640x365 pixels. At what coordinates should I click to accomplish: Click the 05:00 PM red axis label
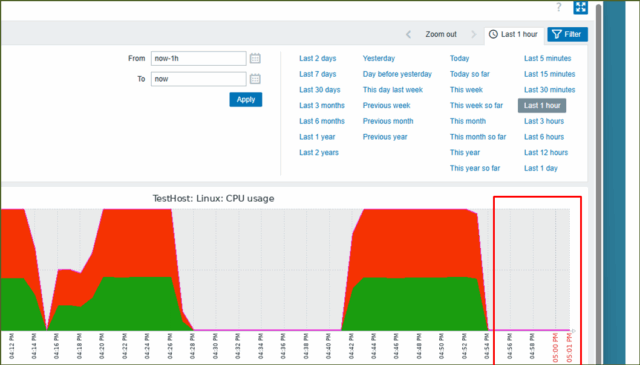tap(555, 348)
